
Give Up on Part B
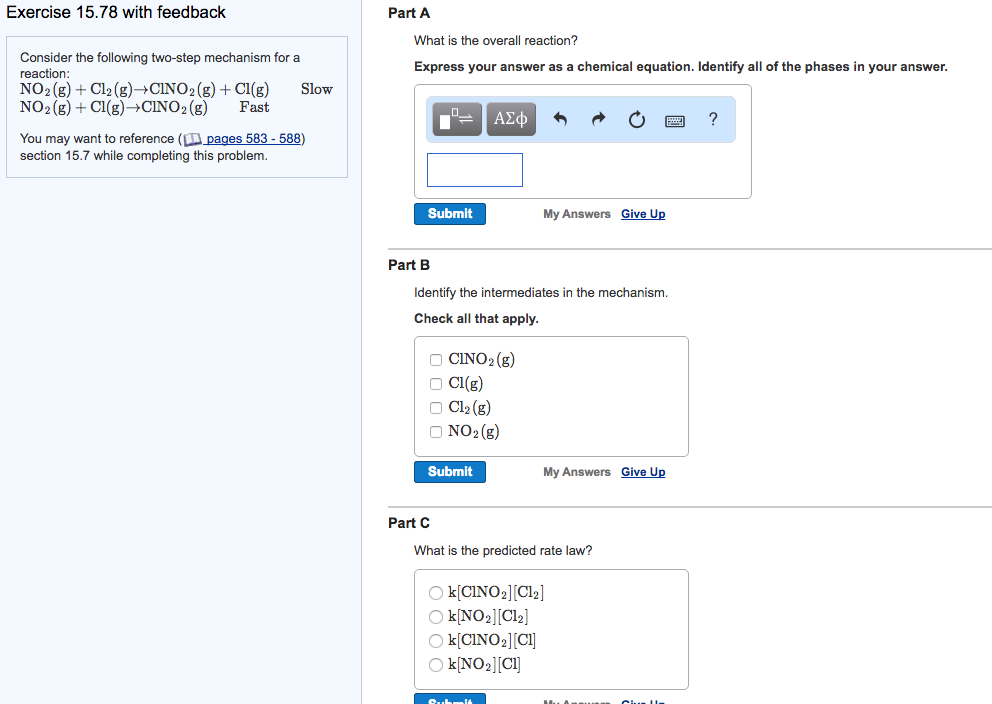[x=643, y=471]
